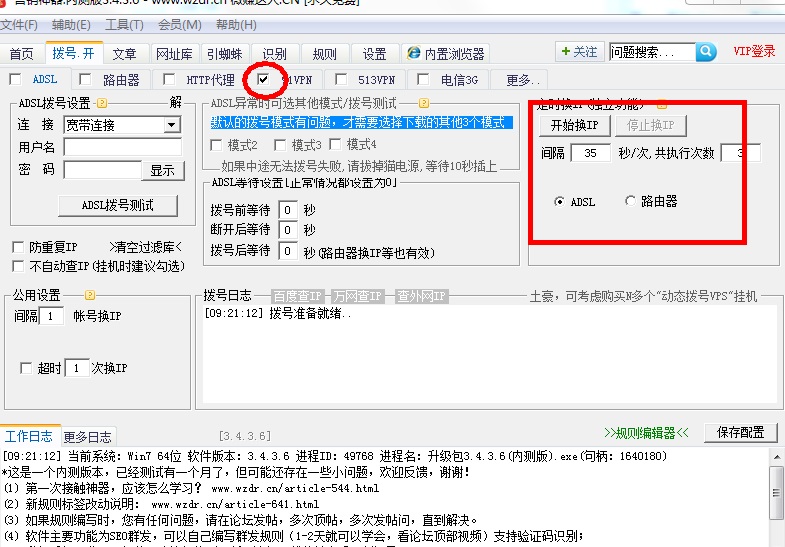Viewport: 785px width, 547px height.
Task: Open the 内置浏览器 tab with globe icon
Action: (x=446, y=54)
